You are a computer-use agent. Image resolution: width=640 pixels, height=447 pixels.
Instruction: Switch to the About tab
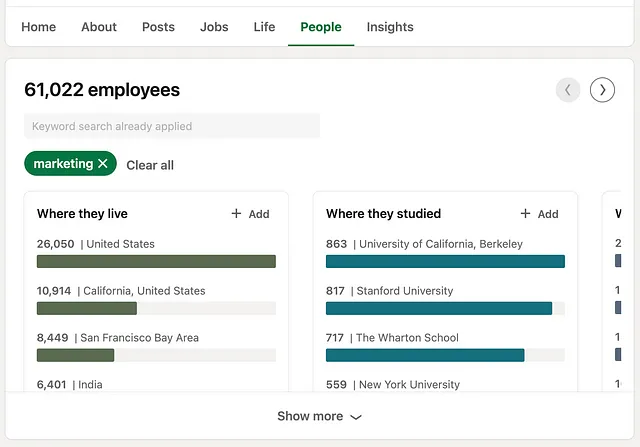click(99, 27)
